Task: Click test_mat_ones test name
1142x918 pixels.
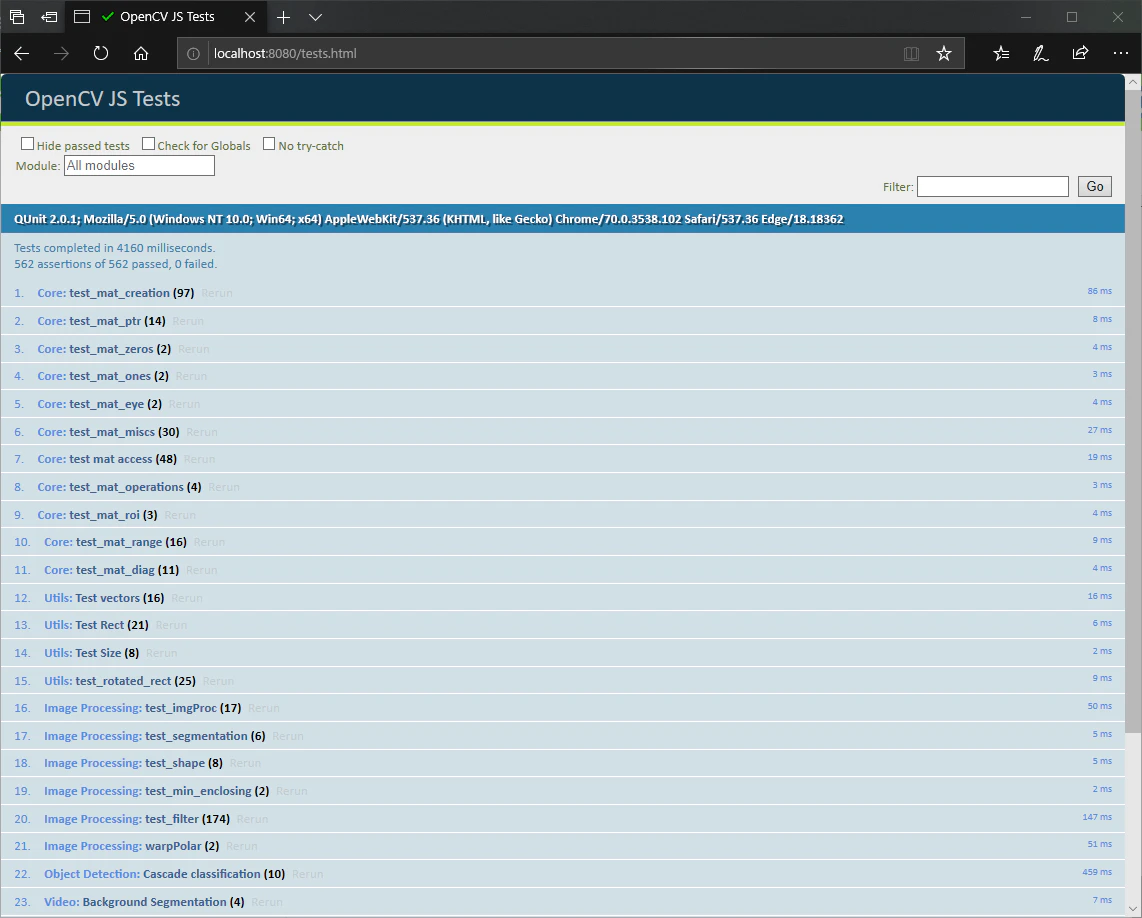Action: pos(110,376)
